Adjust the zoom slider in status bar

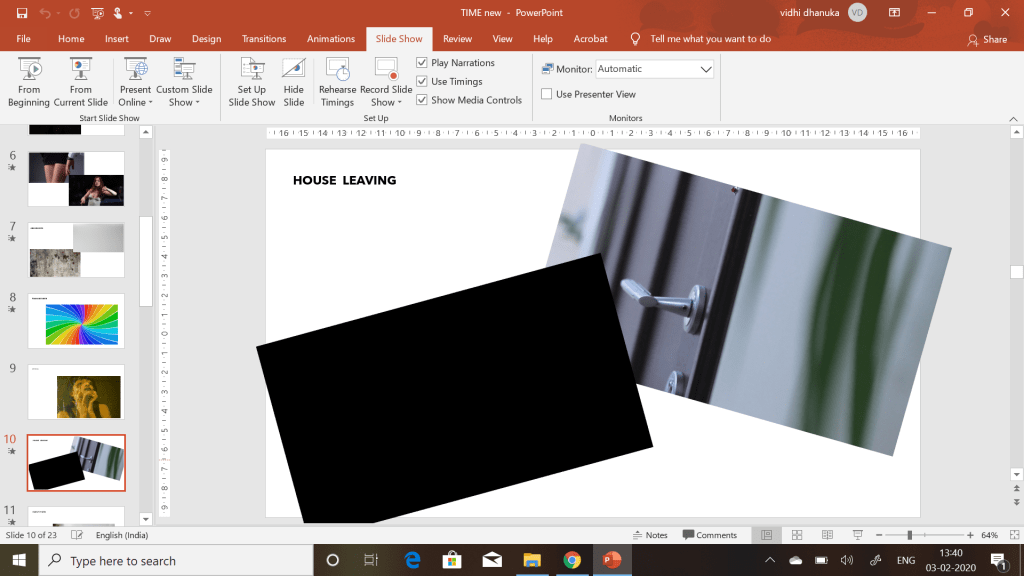tap(909, 535)
